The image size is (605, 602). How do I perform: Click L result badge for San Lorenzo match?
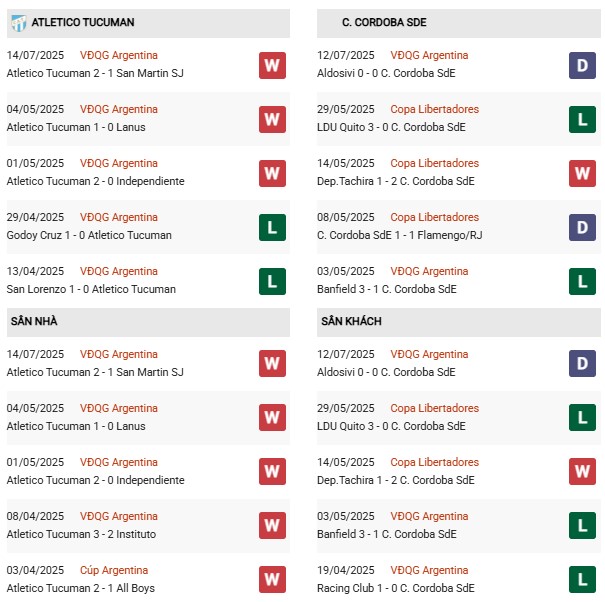pos(272,281)
